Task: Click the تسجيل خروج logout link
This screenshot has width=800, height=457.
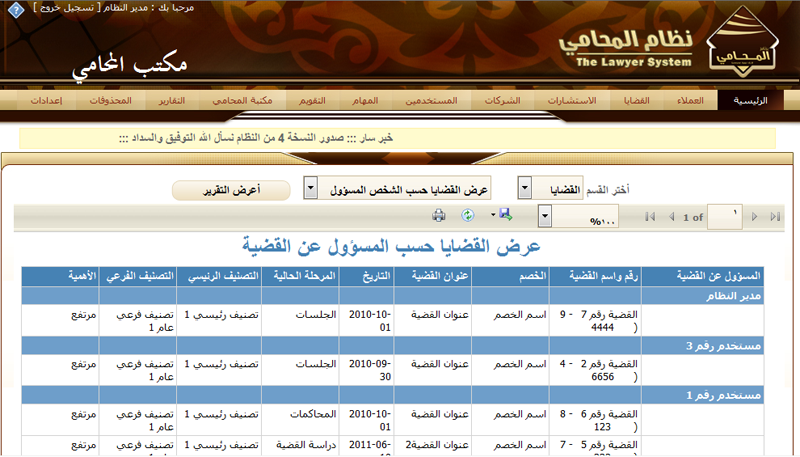Action: (67, 8)
